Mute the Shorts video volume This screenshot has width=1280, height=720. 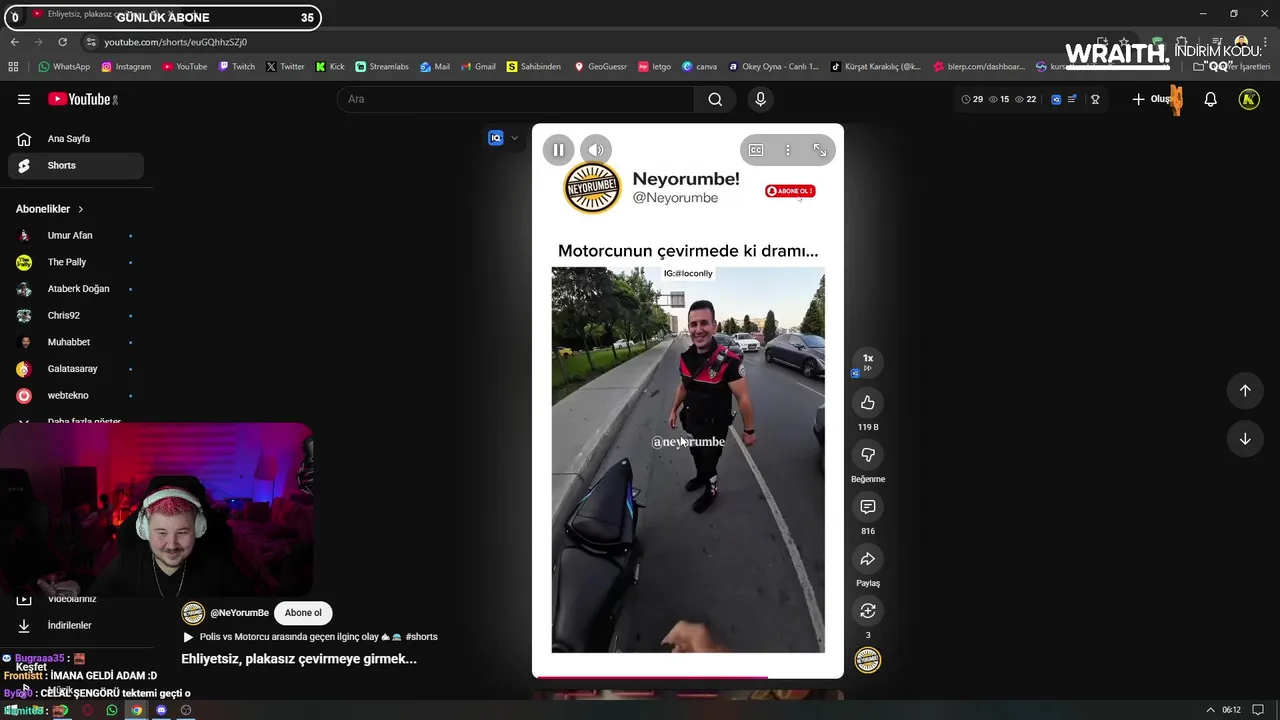[596, 150]
